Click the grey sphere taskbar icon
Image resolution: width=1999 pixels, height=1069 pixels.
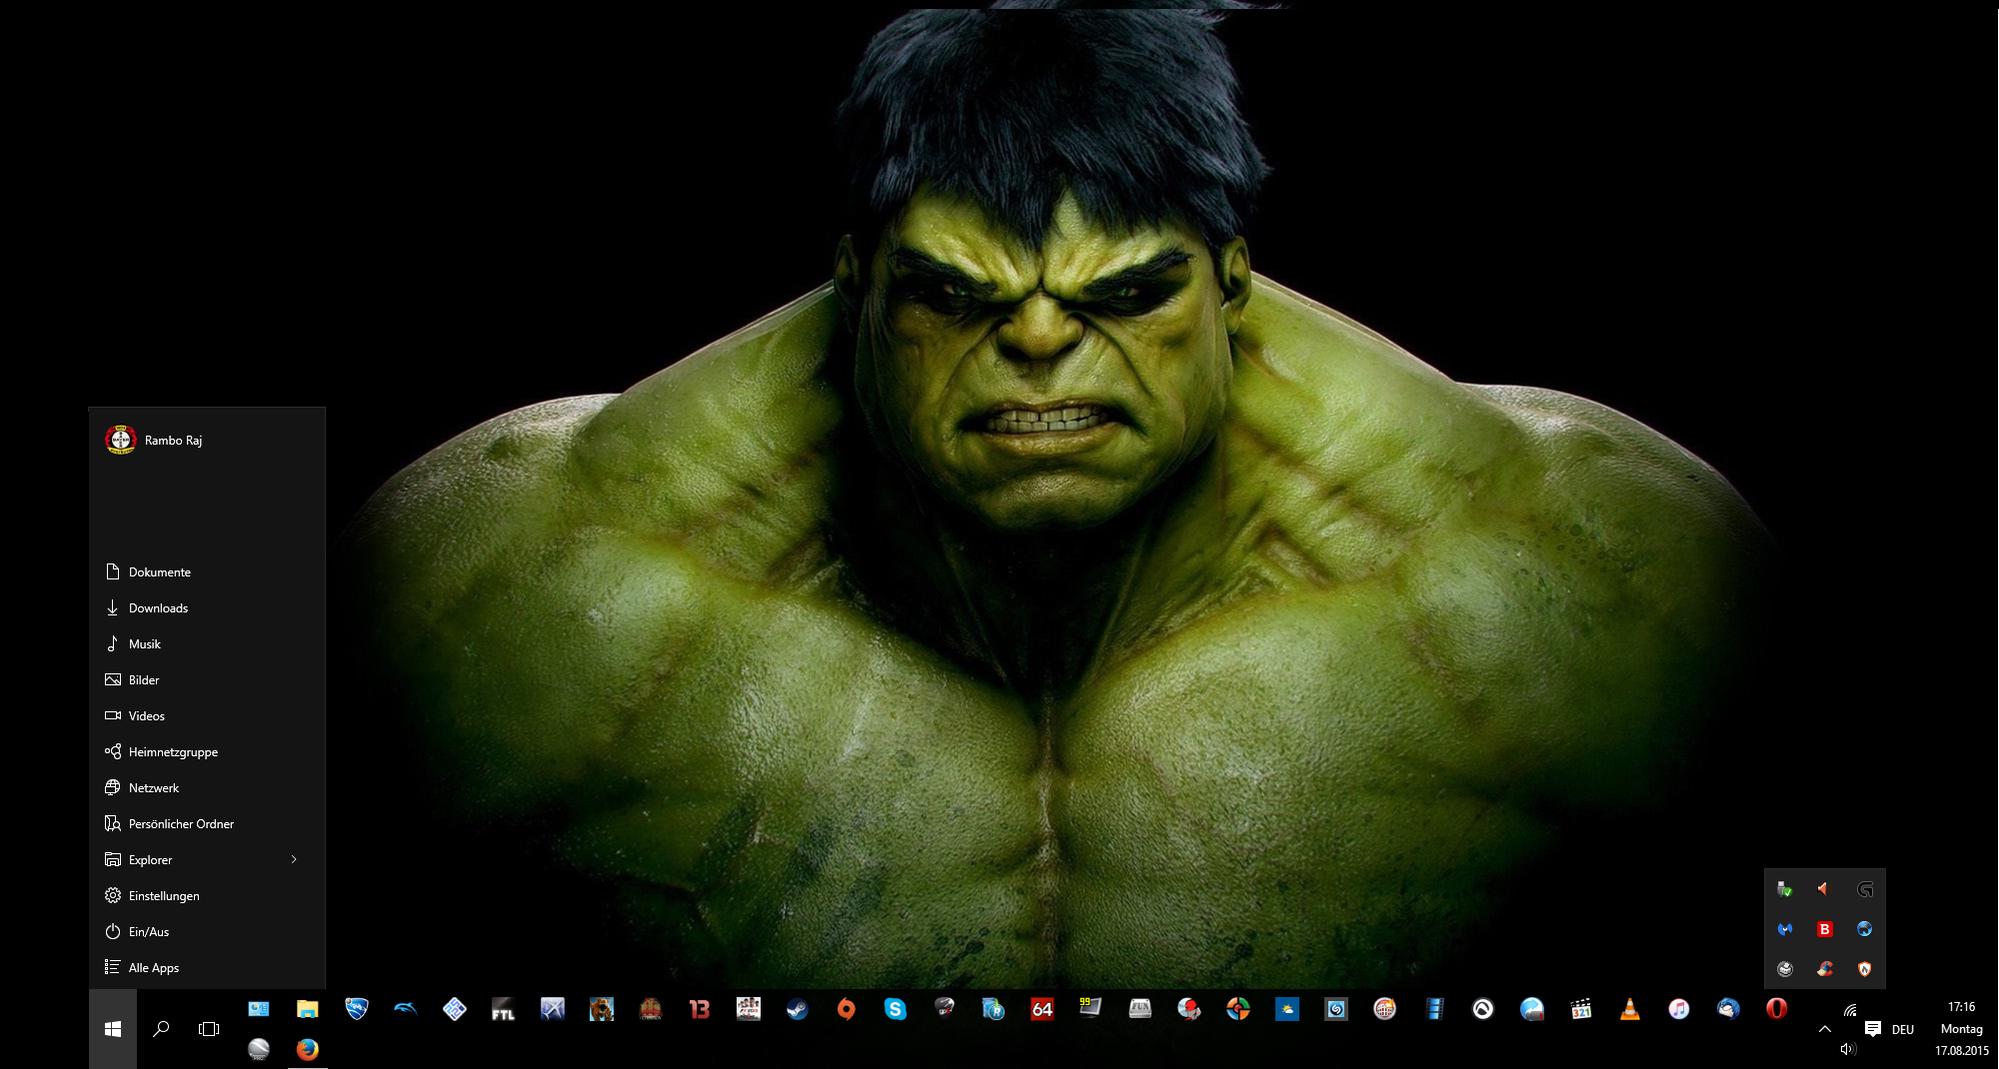coord(258,1049)
